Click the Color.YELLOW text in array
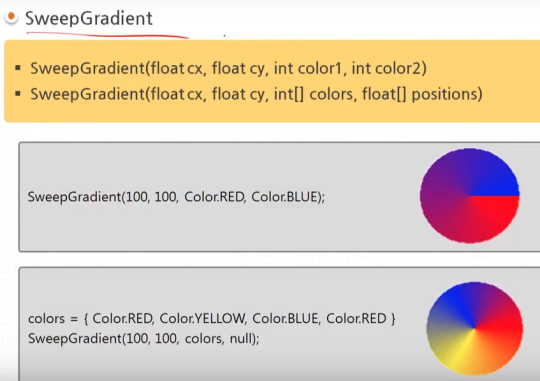Screen dimensions: 540x381 tap(203, 319)
